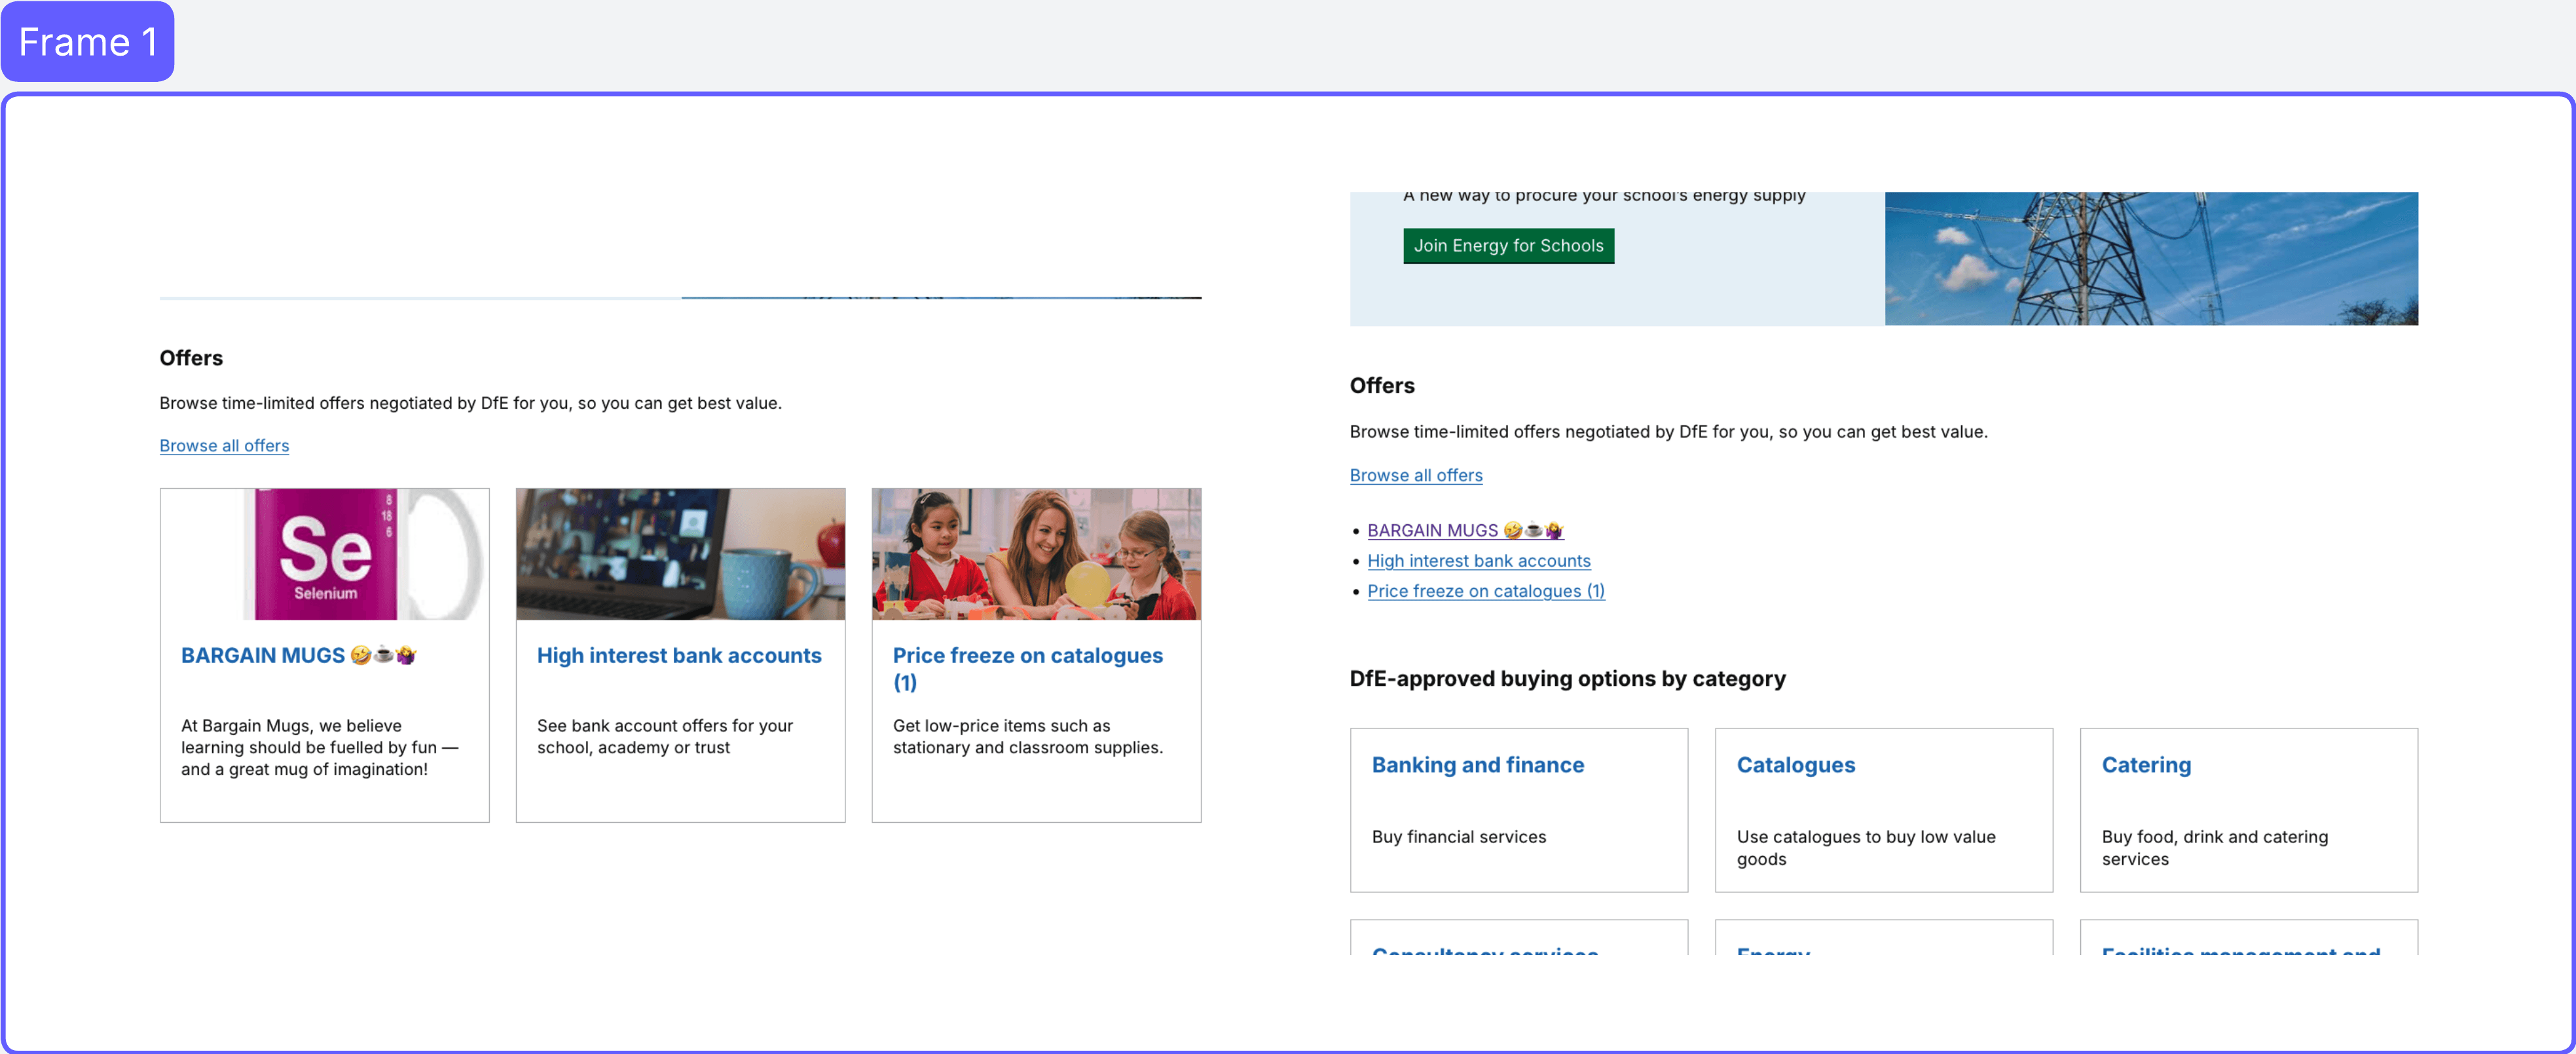Open the Banking and finance category
Screen dimensions: 2576x1054
(x=1477, y=765)
